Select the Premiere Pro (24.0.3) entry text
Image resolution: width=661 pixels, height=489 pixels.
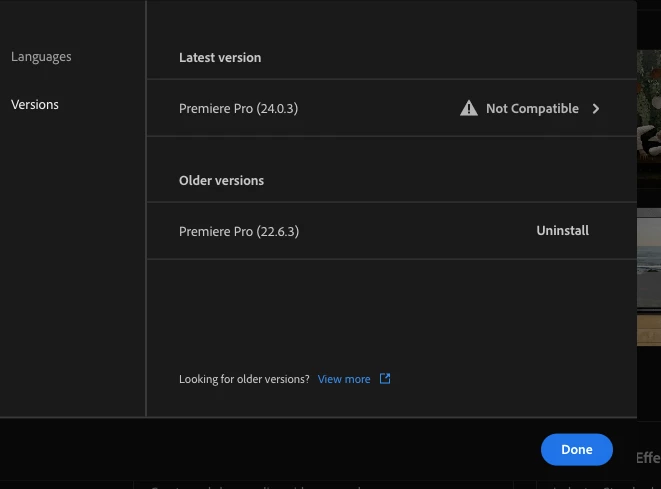[239, 109]
